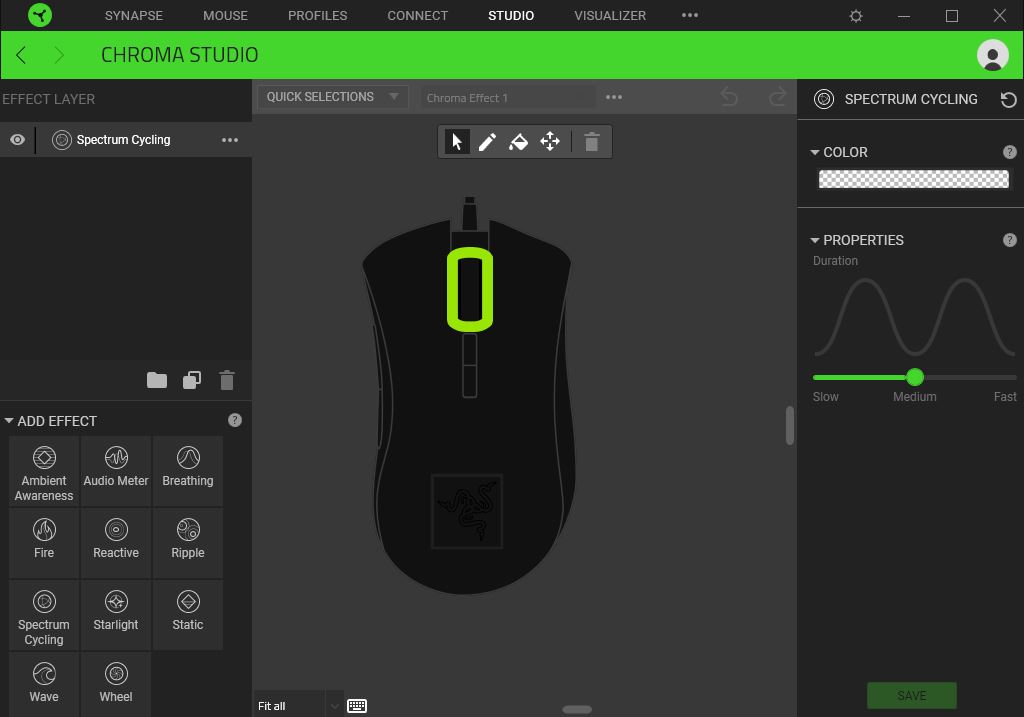
Task: Select the Spectrum Cycling layer row
Action: click(125, 140)
